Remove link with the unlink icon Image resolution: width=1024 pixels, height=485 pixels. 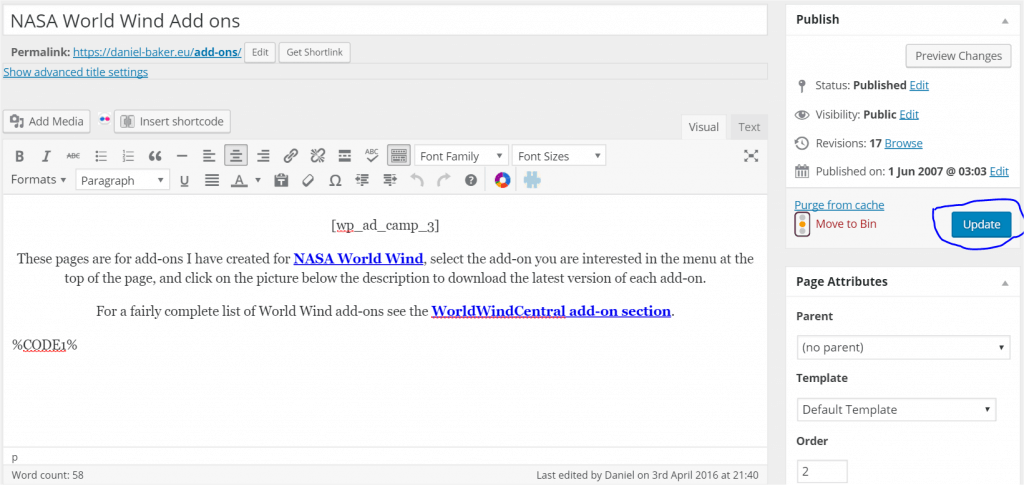tap(318, 156)
